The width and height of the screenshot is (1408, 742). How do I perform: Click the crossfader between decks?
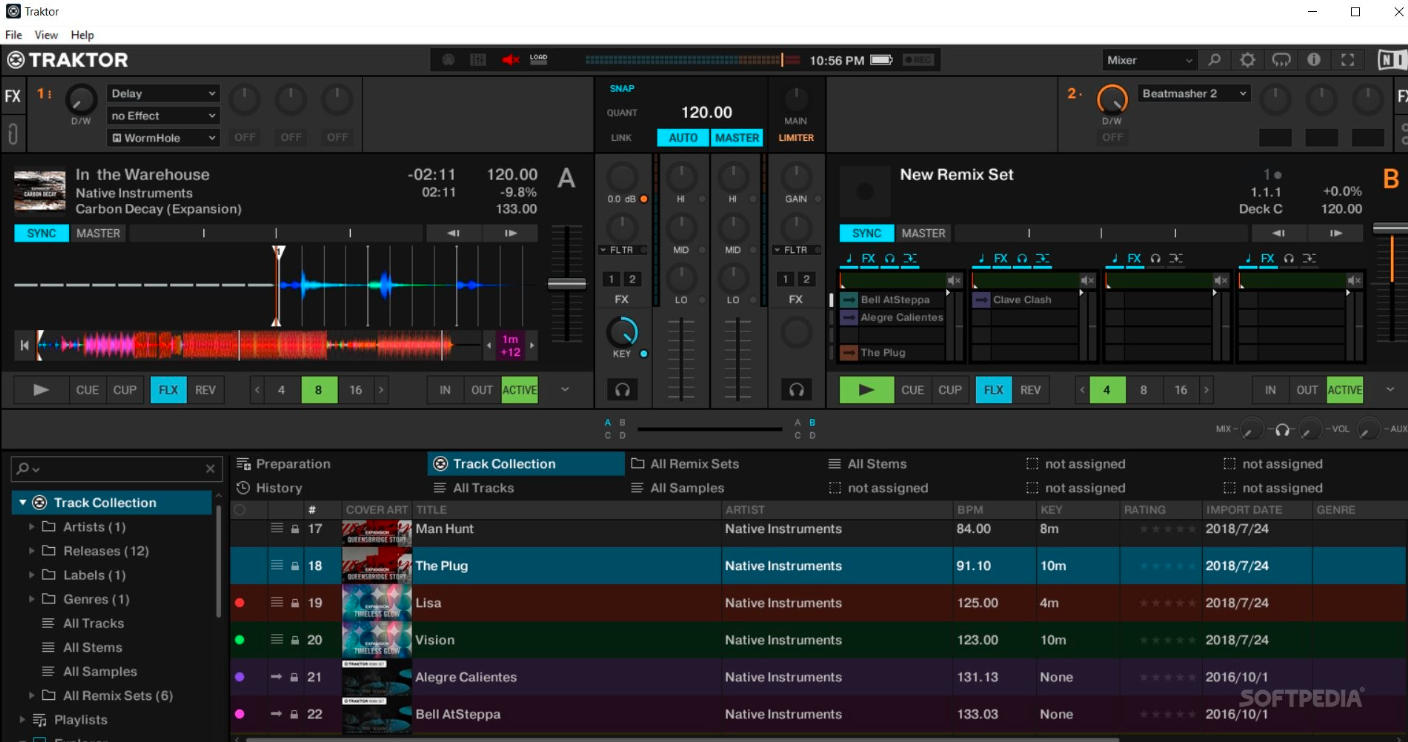pyautogui.click(x=710, y=429)
